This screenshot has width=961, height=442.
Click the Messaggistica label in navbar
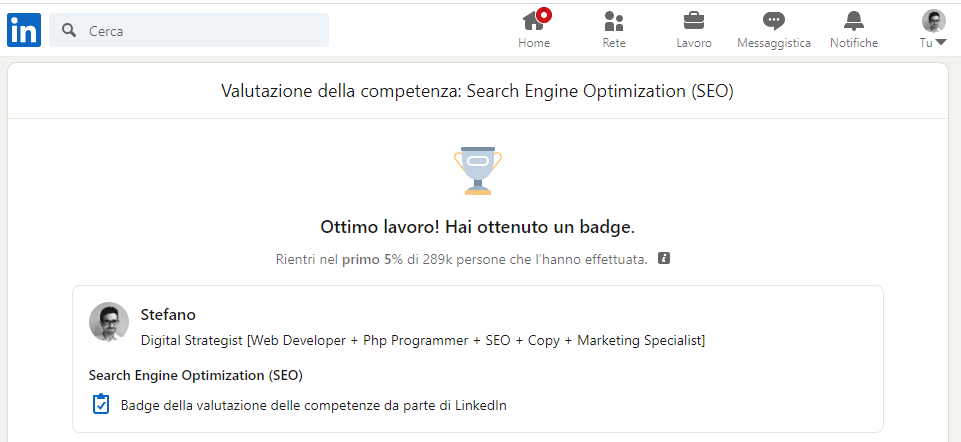click(x=773, y=43)
